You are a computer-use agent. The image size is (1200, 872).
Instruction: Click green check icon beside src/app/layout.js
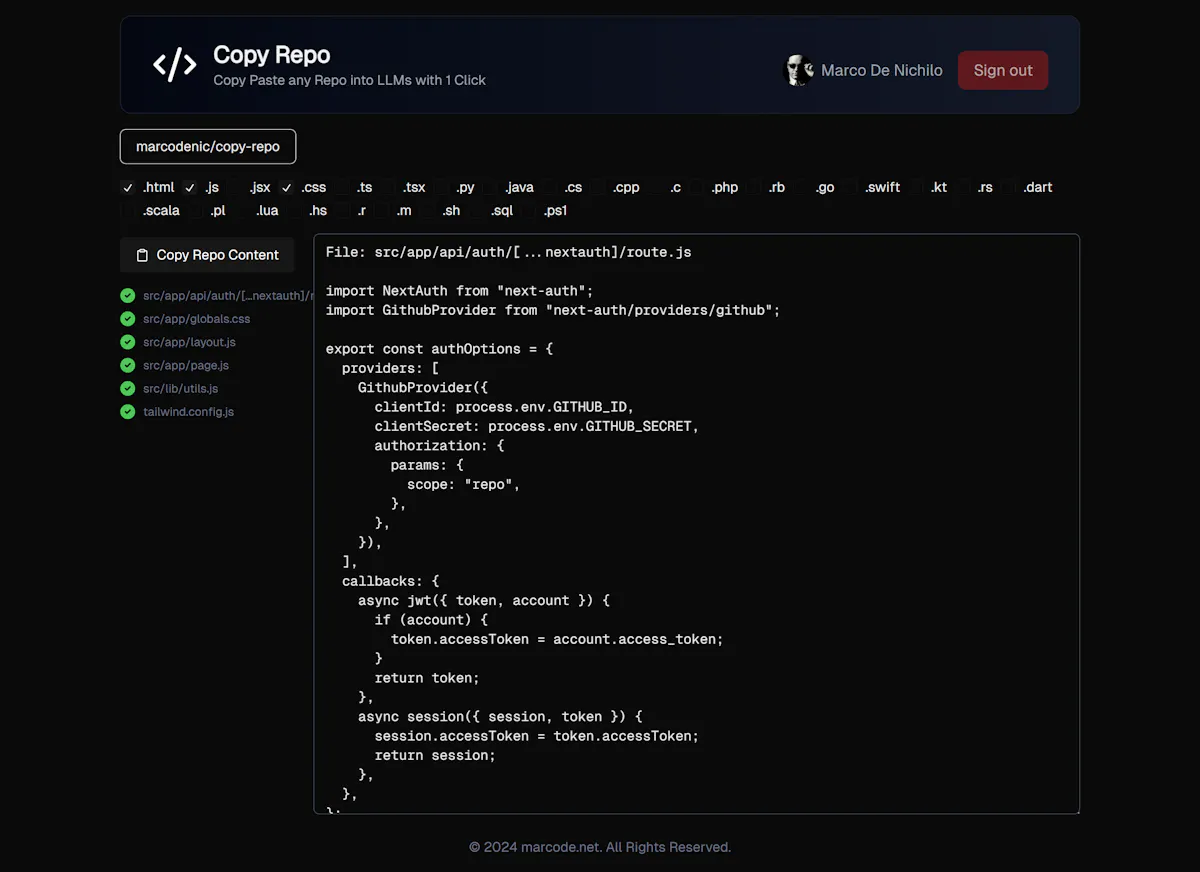(x=127, y=342)
